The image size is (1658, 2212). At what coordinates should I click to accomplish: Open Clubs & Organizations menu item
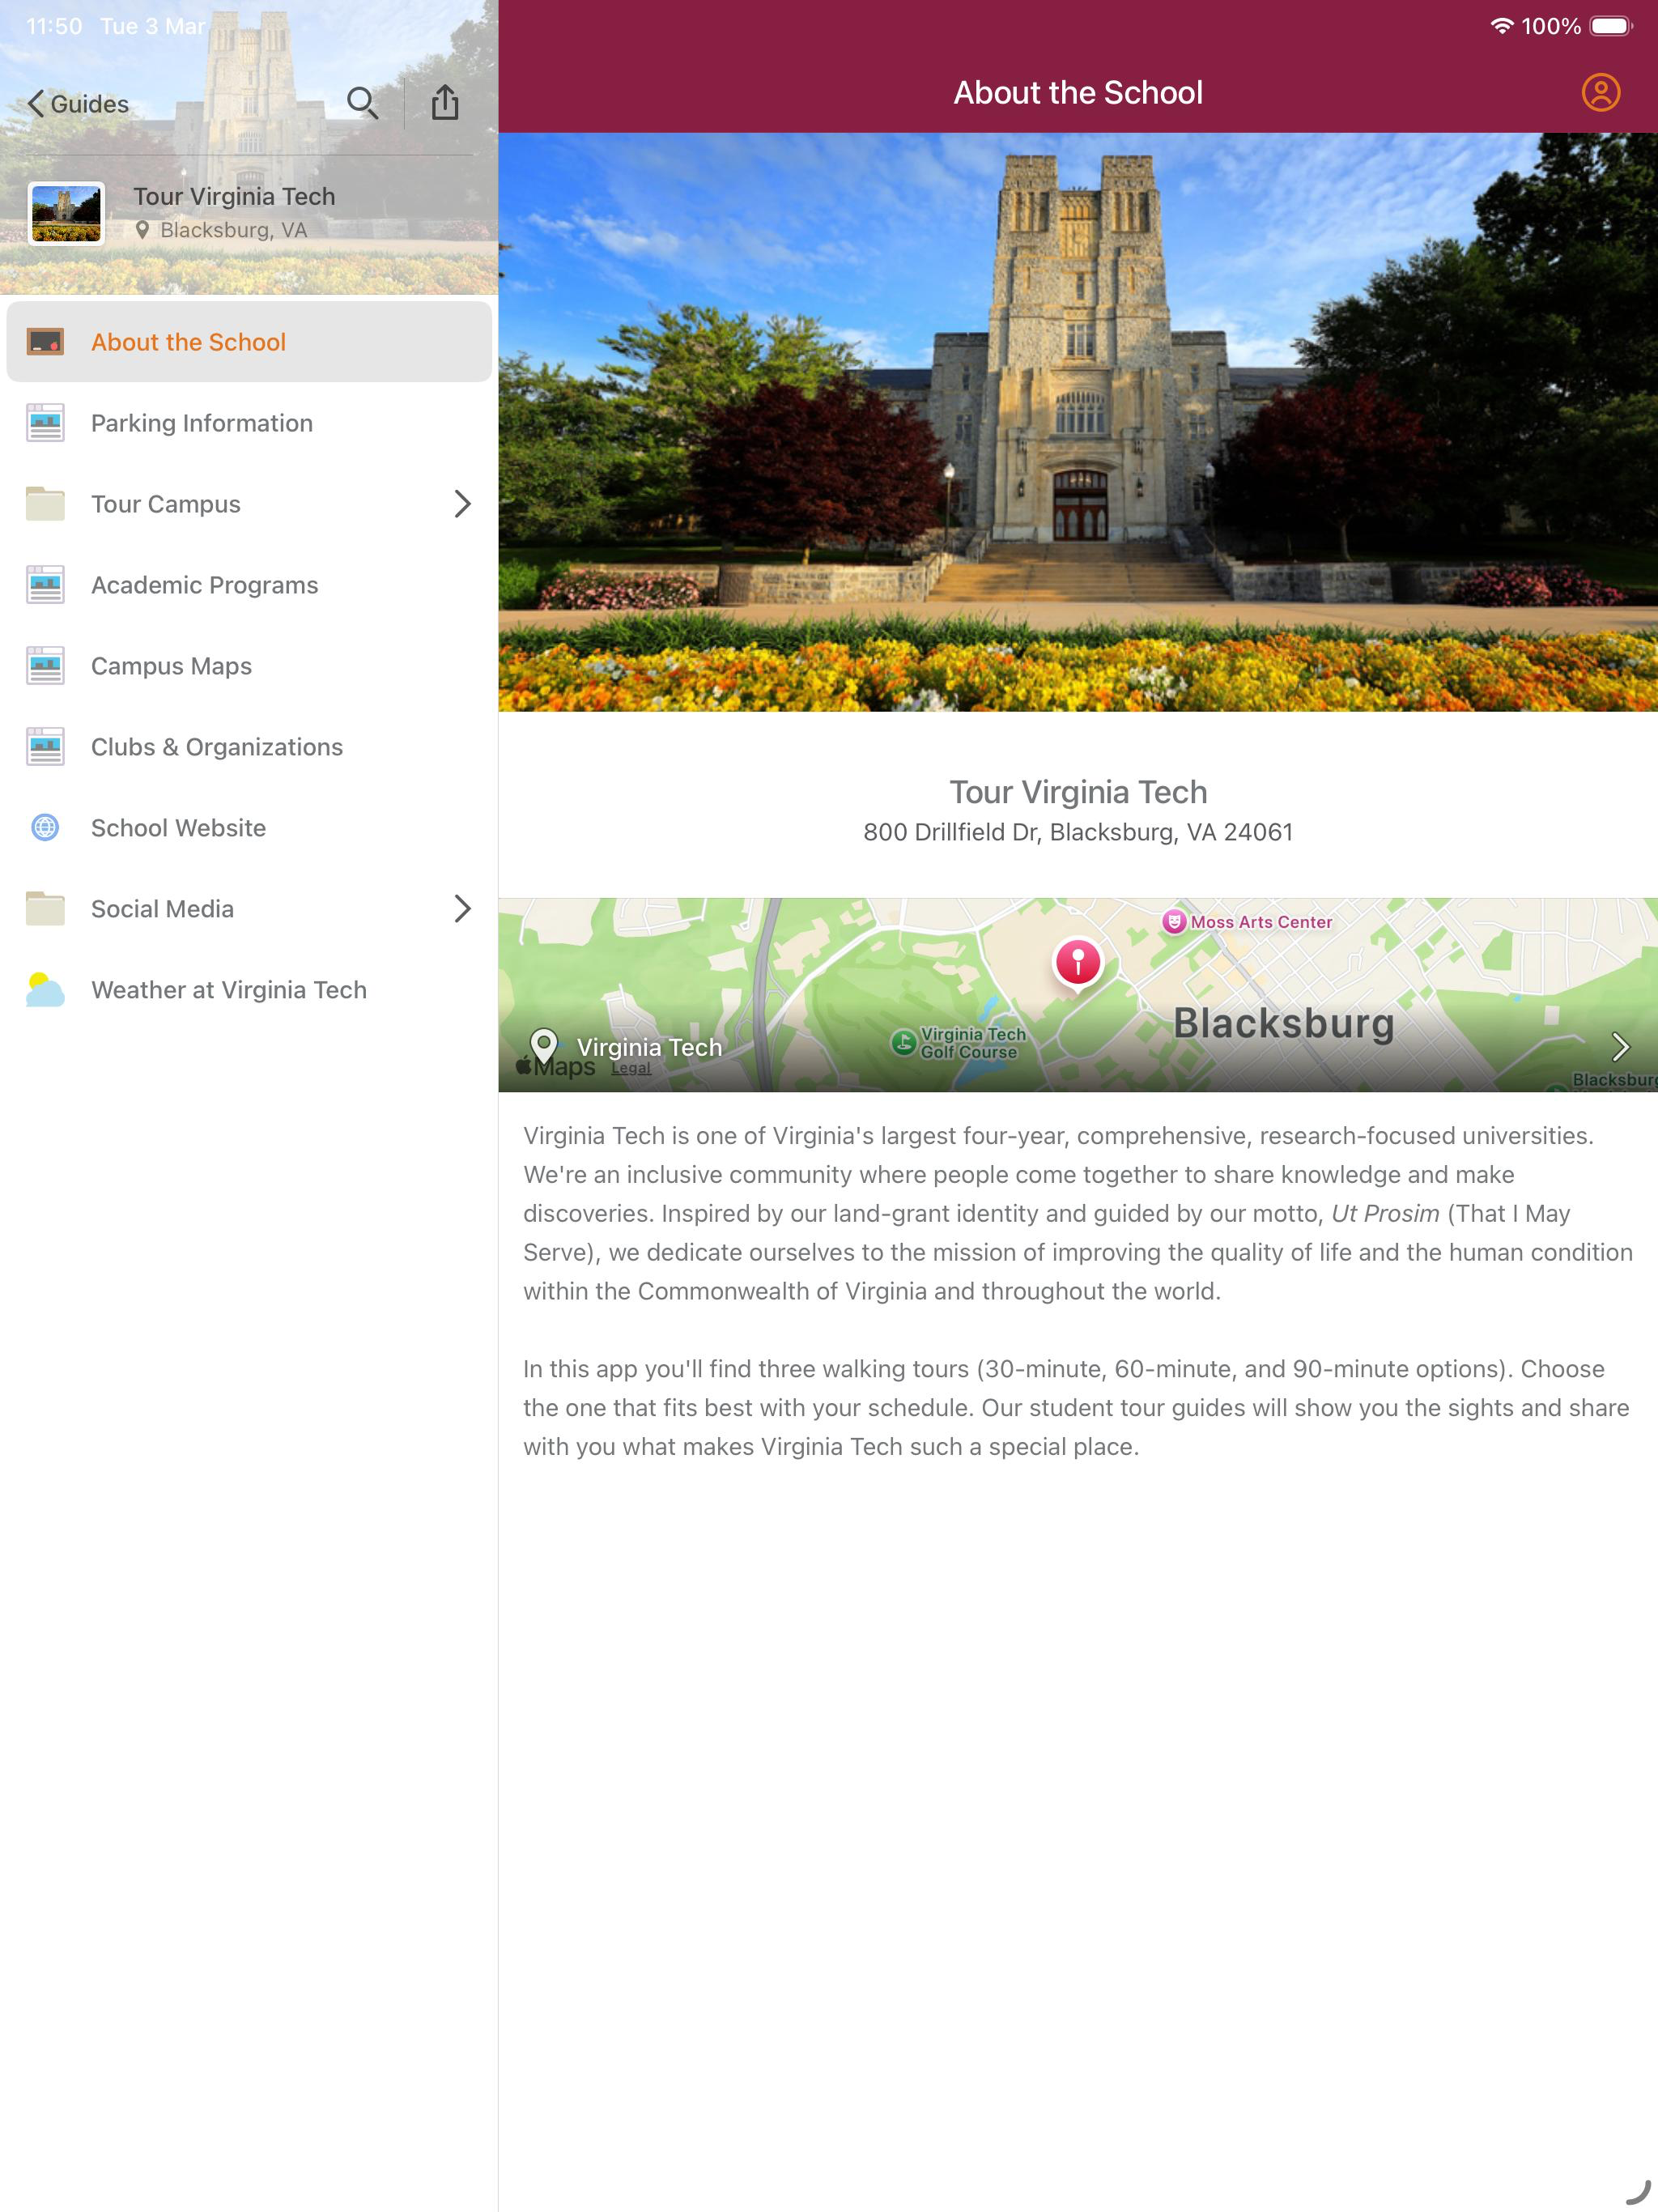pyautogui.click(x=249, y=747)
